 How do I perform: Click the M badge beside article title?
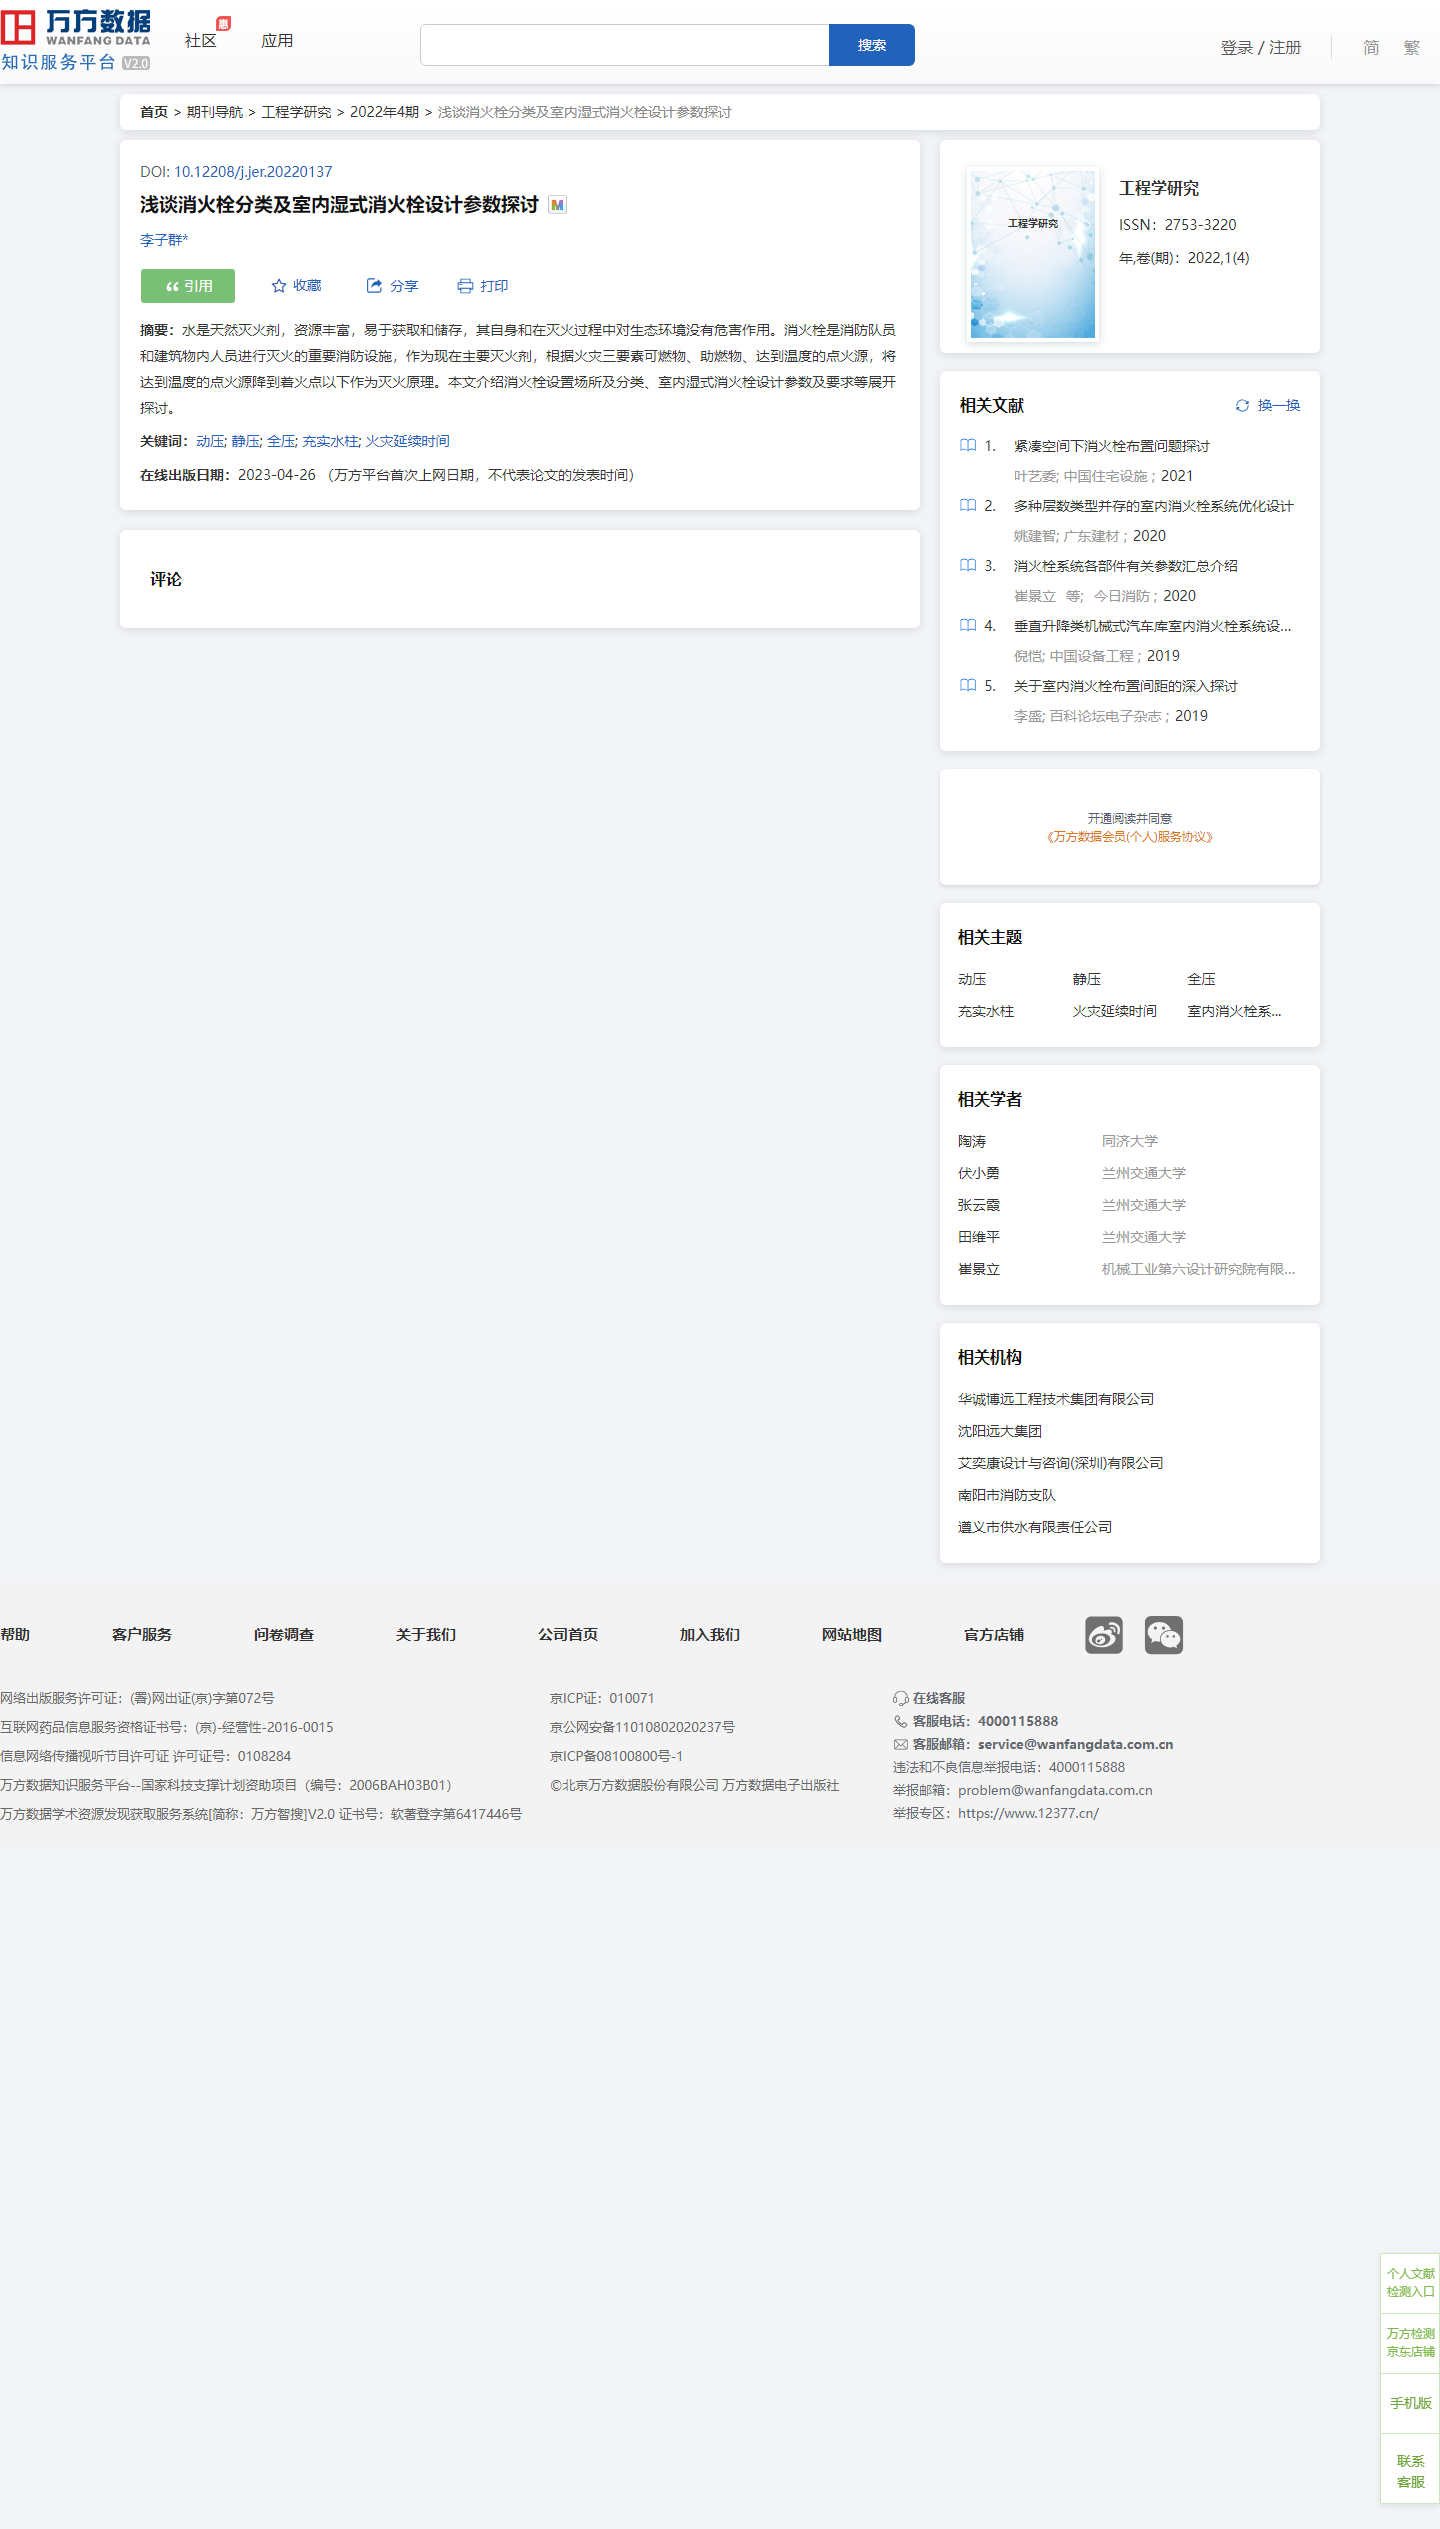coord(558,205)
